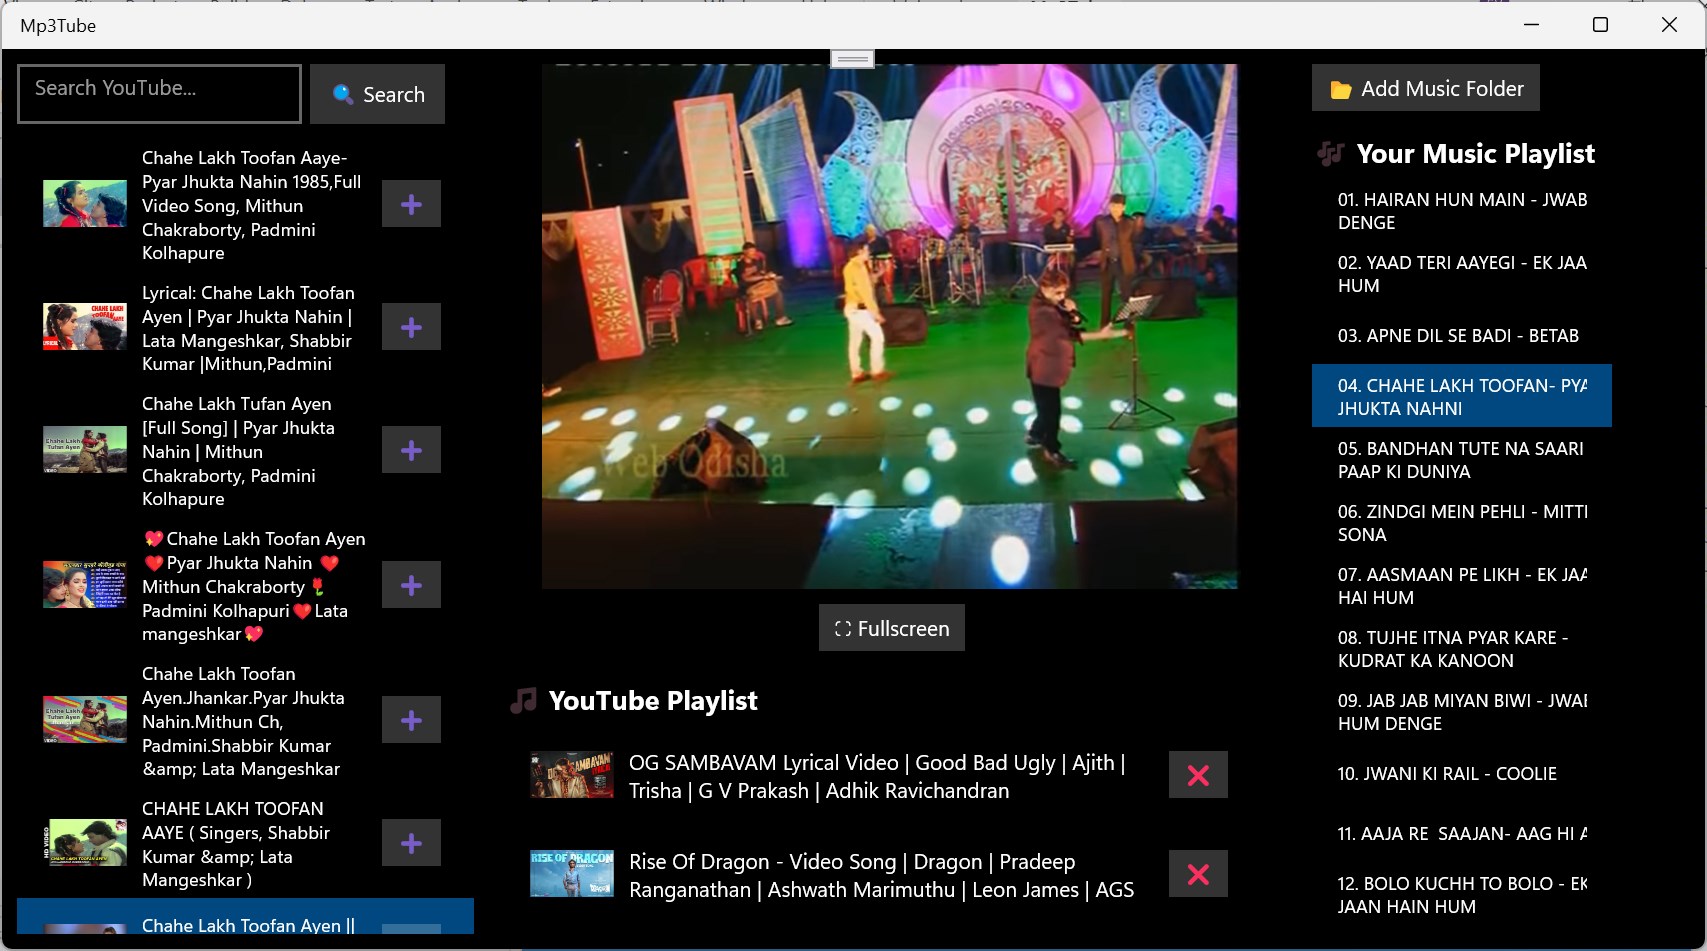This screenshot has height=951, width=1707.
Task: Add 'CHAHE LAKH TOOFAN AAYE (Singers' result
Action: click(x=411, y=843)
